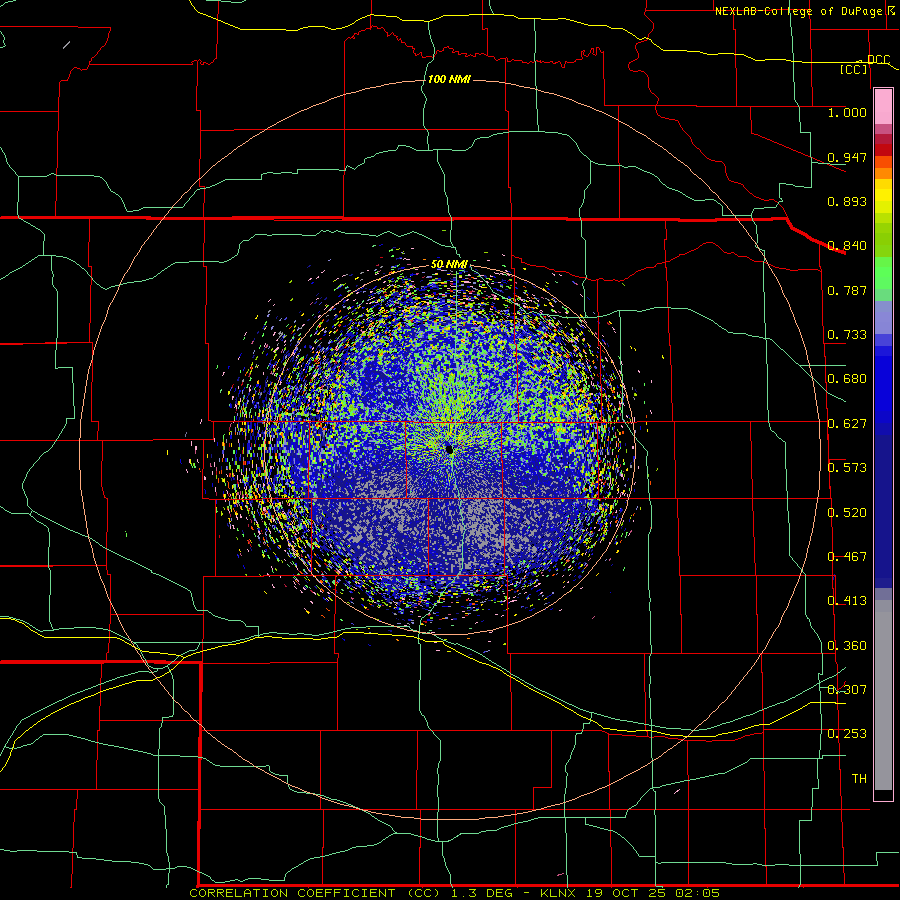Click the "0.307" legend value
This screenshot has width=900, height=900.
(847, 690)
